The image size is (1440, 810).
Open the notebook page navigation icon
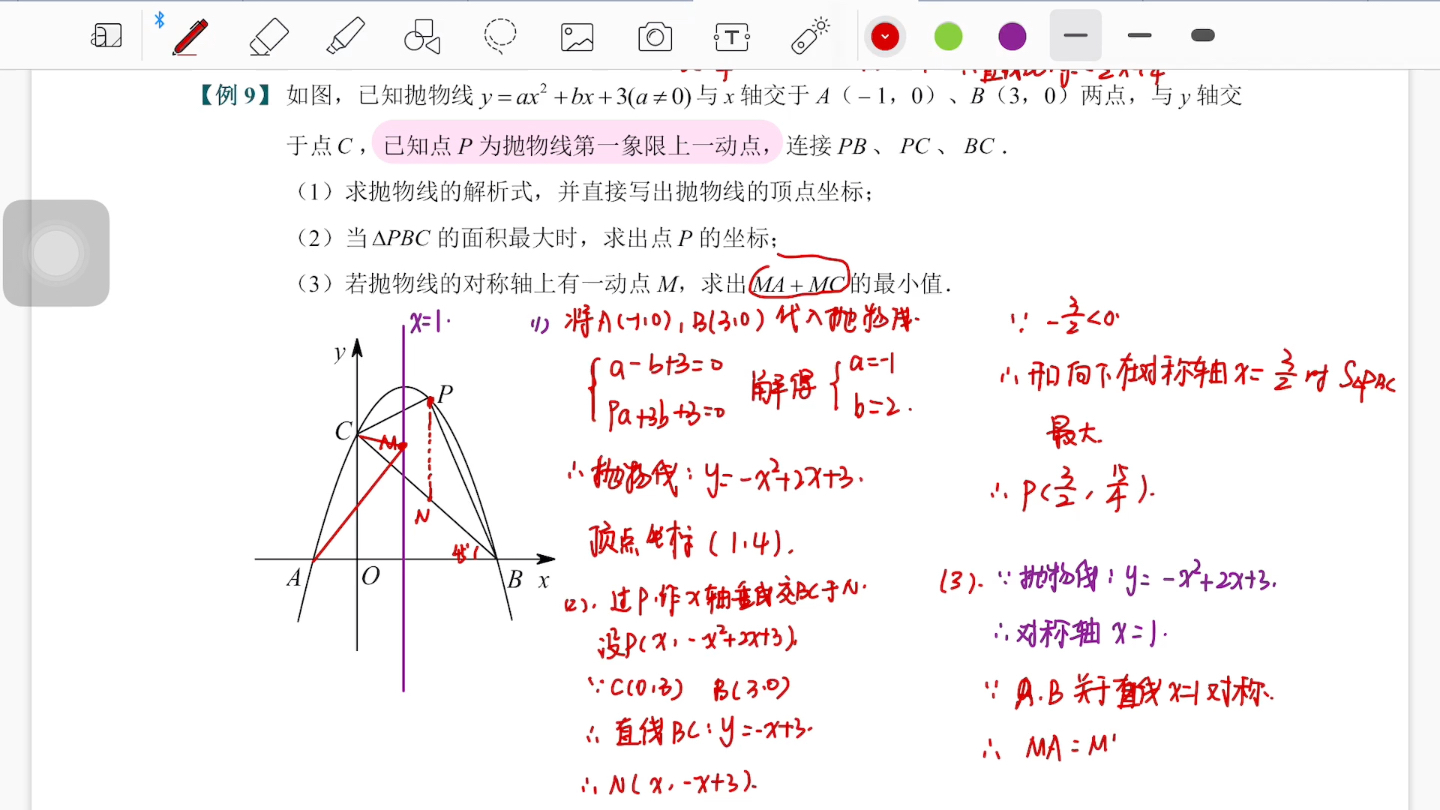[105, 35]
